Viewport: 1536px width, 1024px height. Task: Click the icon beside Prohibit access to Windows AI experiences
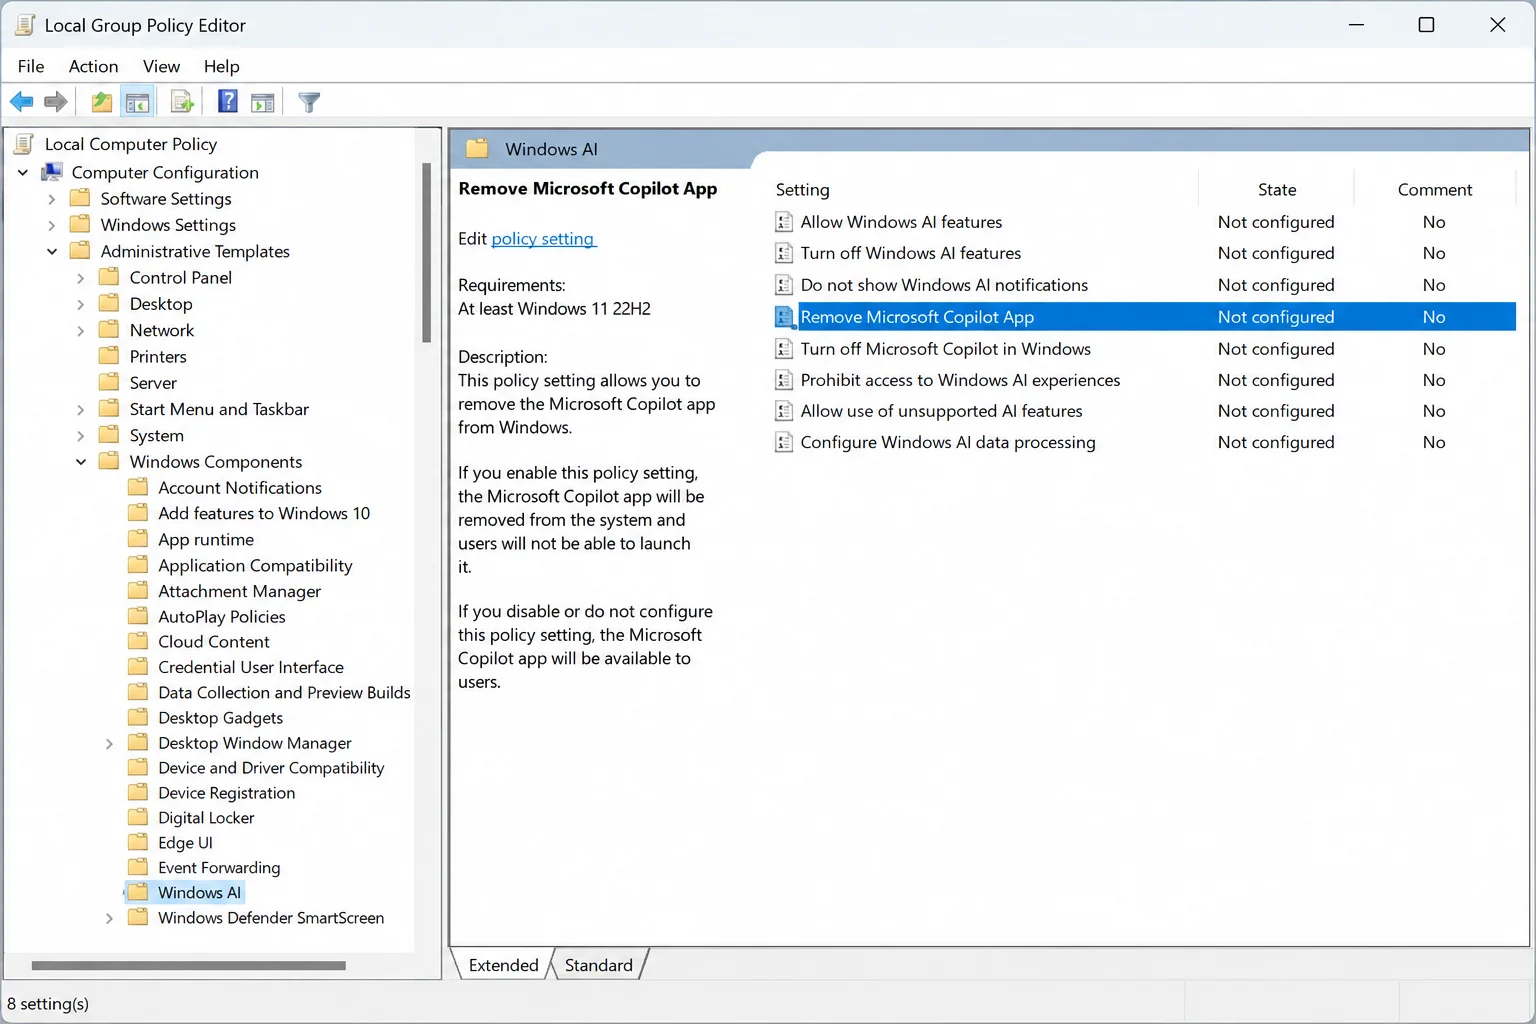coord(784,380)
